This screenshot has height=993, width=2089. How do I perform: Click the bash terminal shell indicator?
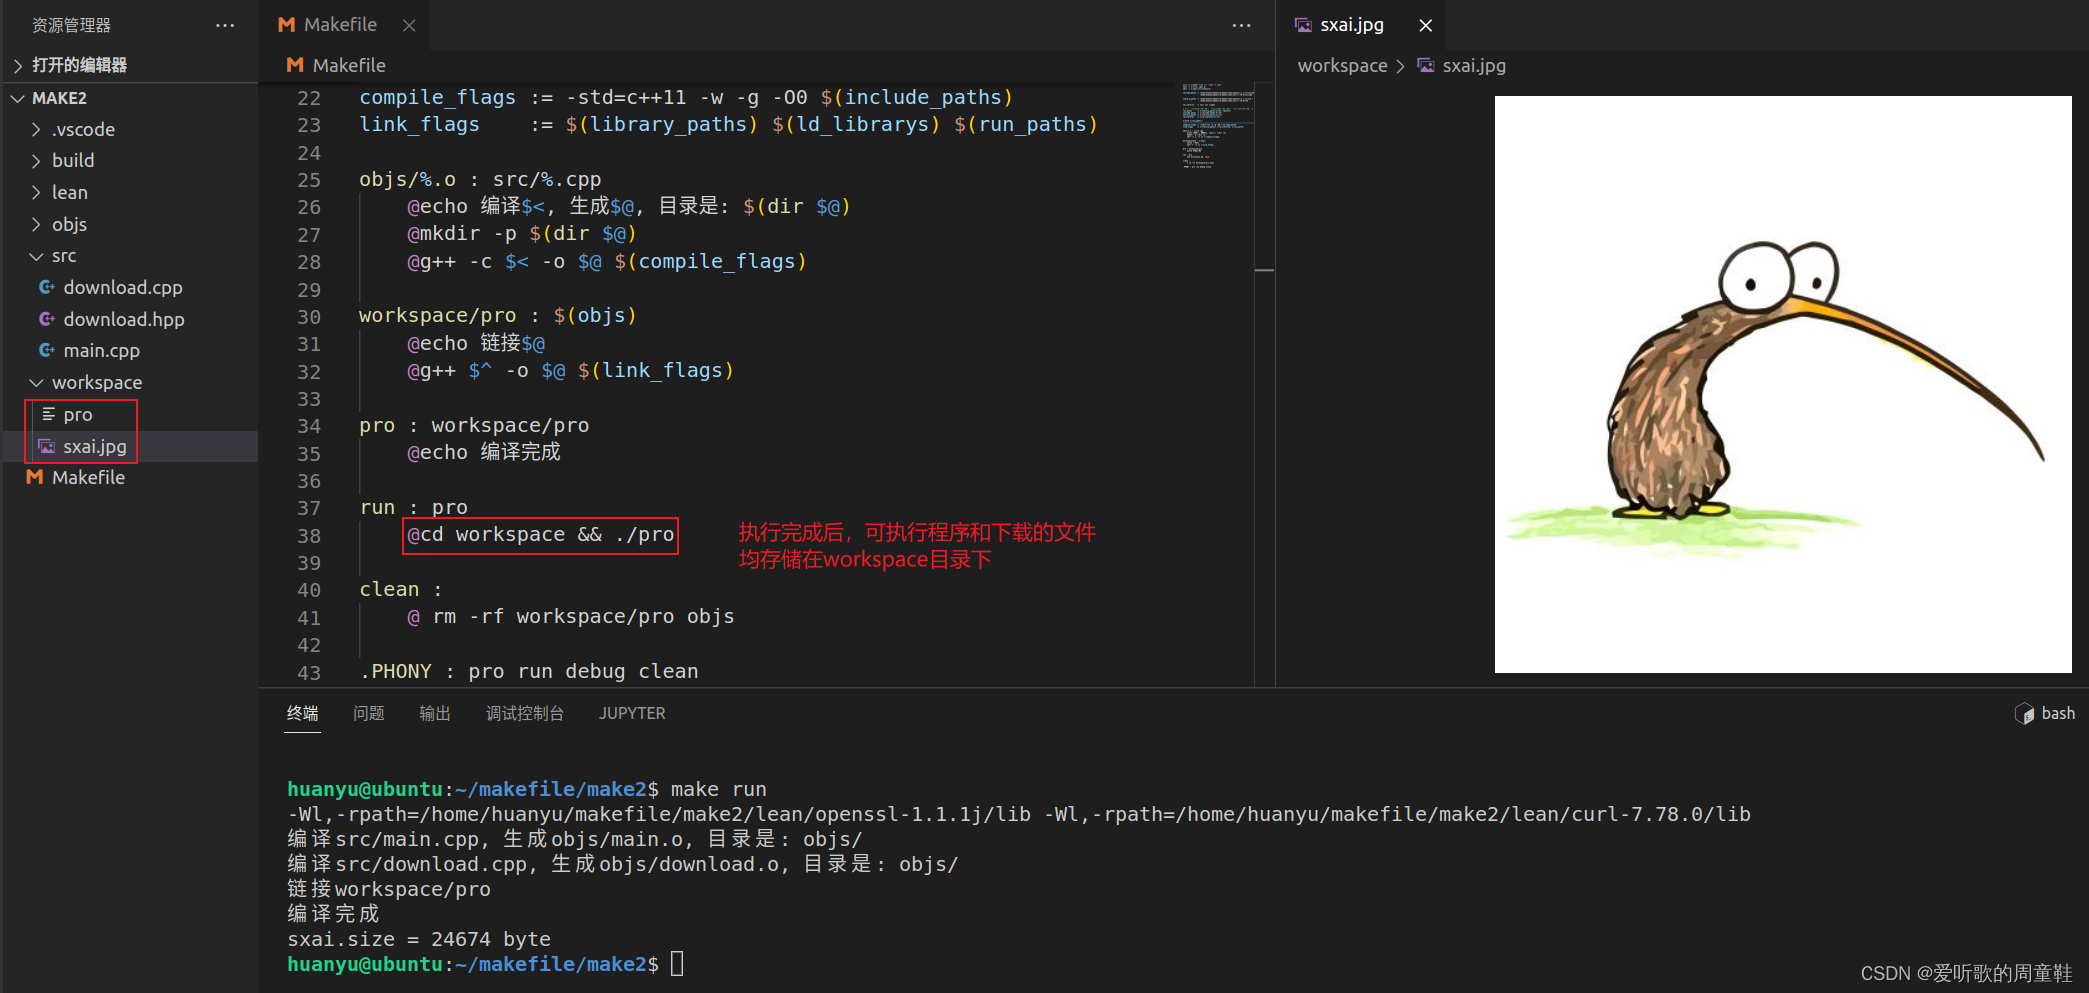2045,713
